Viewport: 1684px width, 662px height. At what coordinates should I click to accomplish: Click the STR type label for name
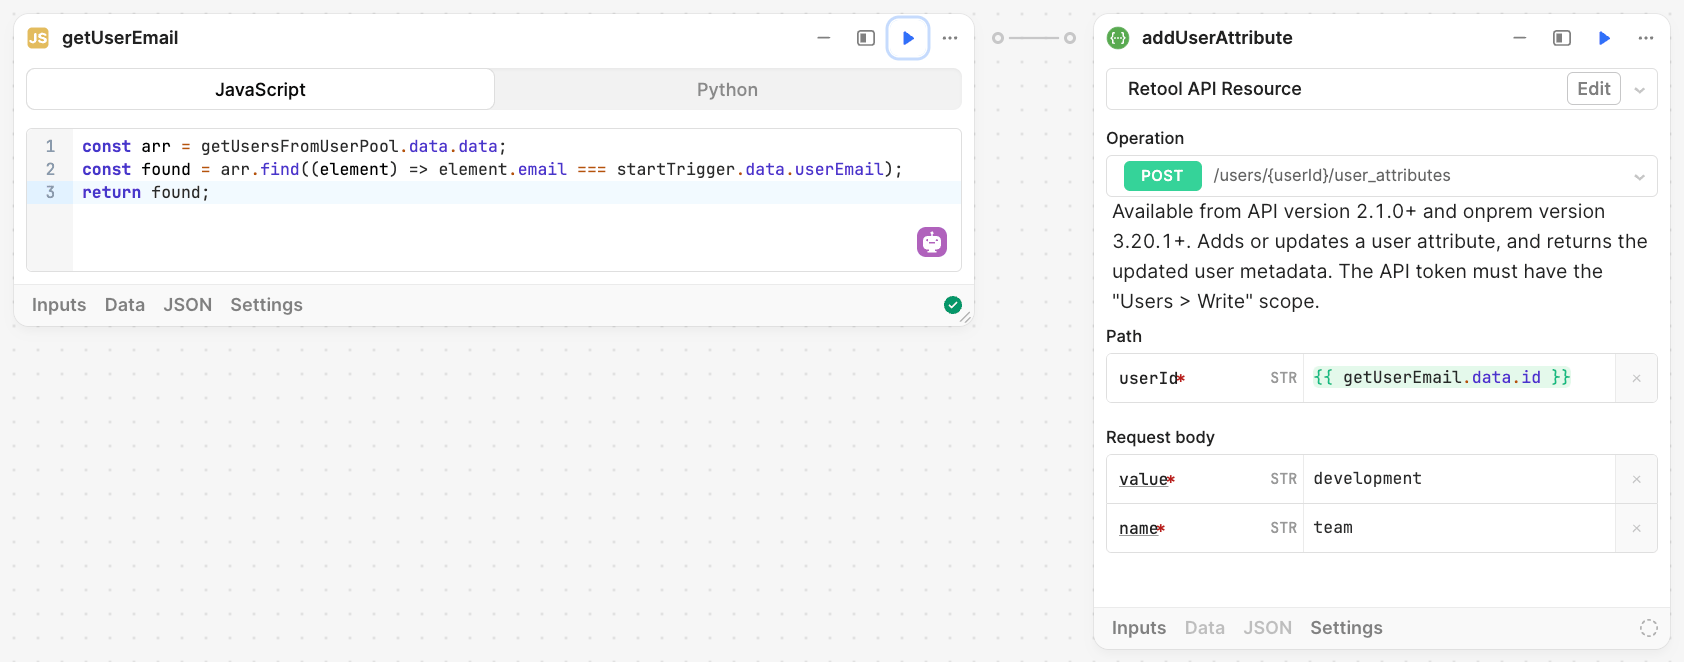(x=1283, y=528)
